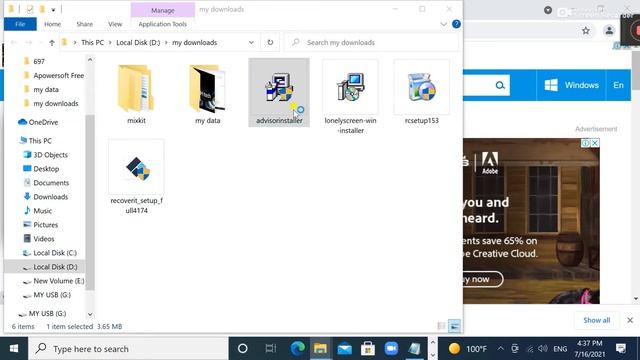Open Zoom from taskbar
Screen dimensions: 640x360
click(x=391, y=349)
